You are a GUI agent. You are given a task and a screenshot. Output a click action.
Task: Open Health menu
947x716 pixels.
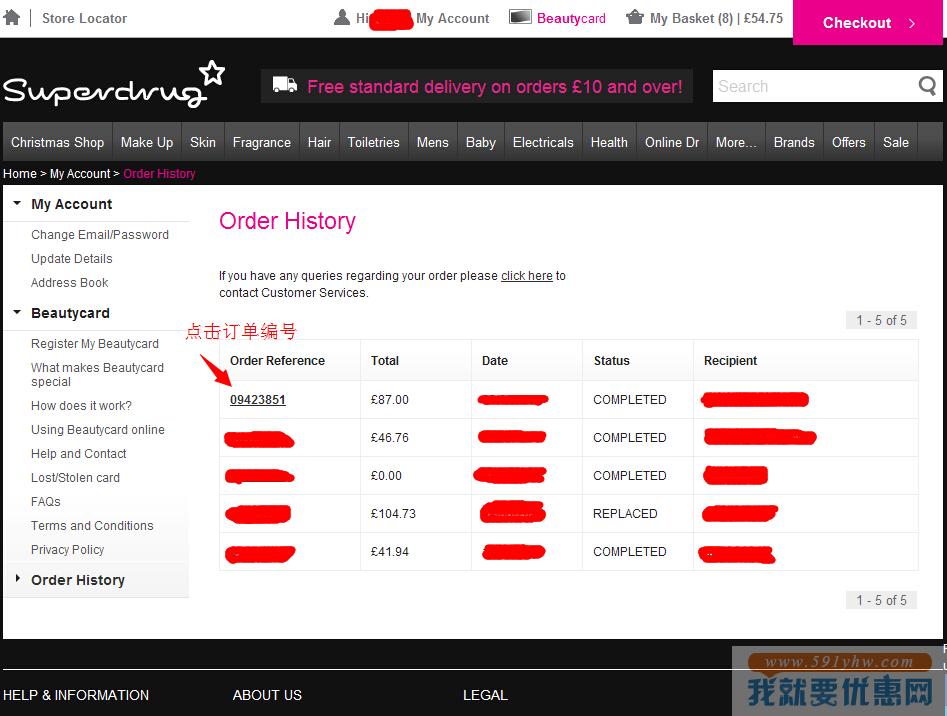point(609,142)
